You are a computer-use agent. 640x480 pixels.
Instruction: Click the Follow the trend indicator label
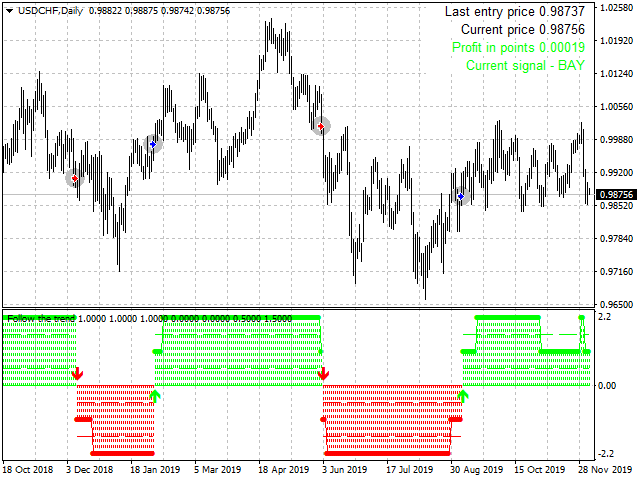point(42,318)
